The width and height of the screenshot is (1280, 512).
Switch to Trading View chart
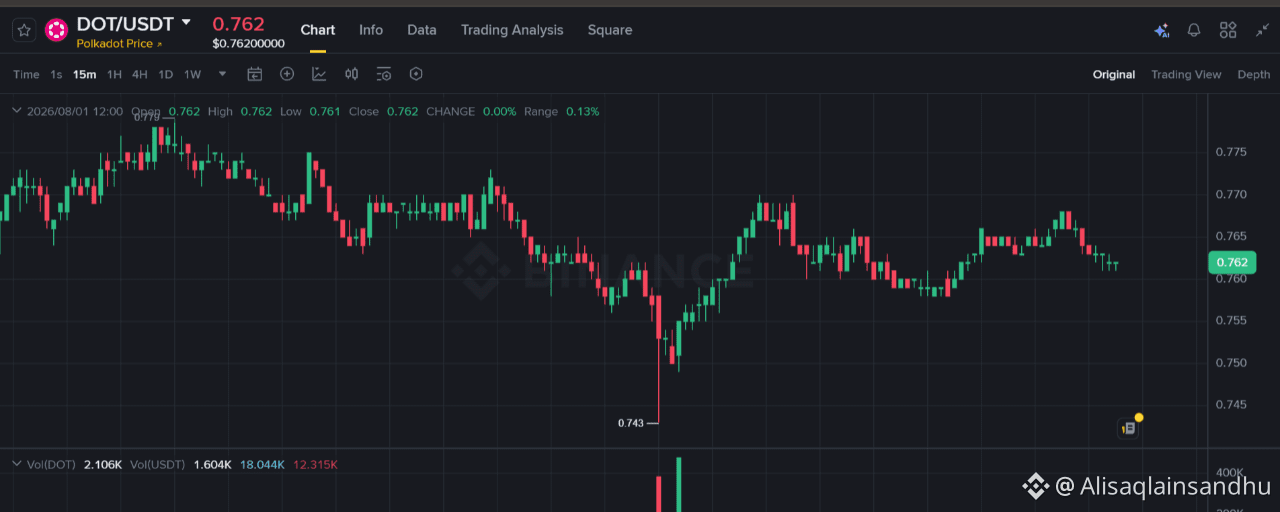[1186, 74]
